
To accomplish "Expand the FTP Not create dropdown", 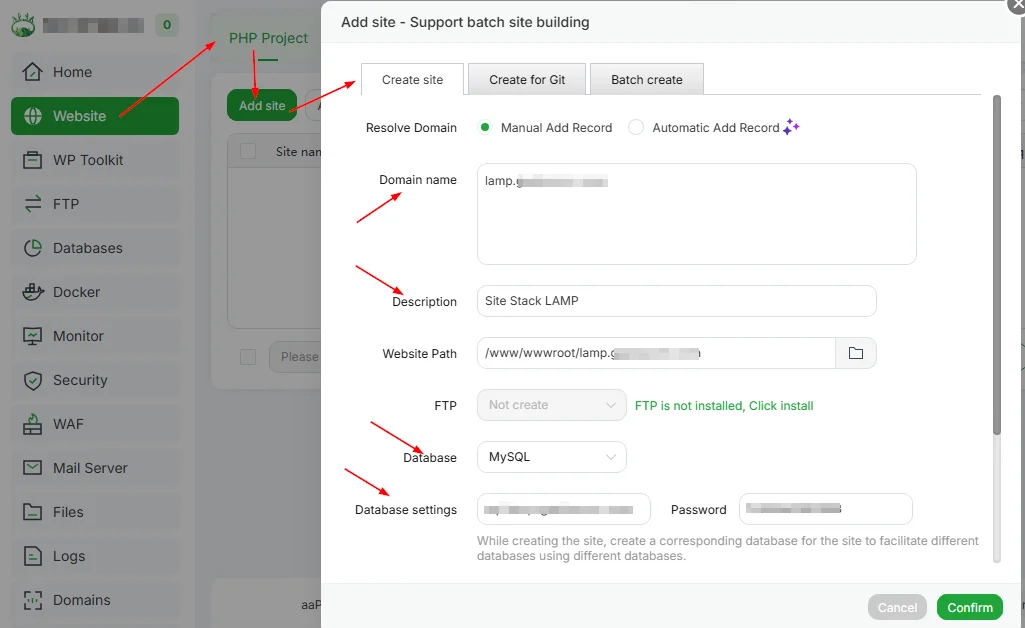I will [552, 405].
